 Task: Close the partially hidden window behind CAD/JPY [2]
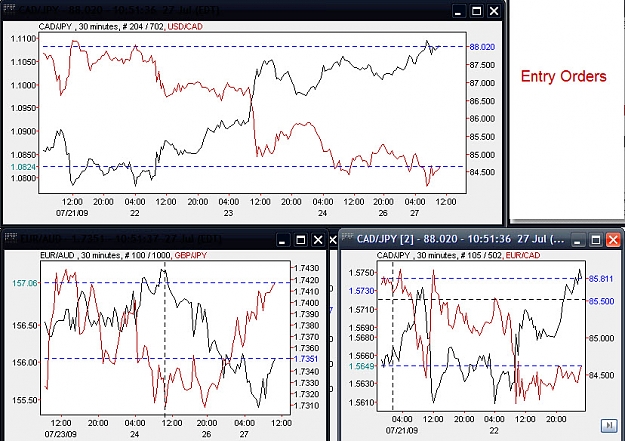pyautogui.click(x=333, y=240)
